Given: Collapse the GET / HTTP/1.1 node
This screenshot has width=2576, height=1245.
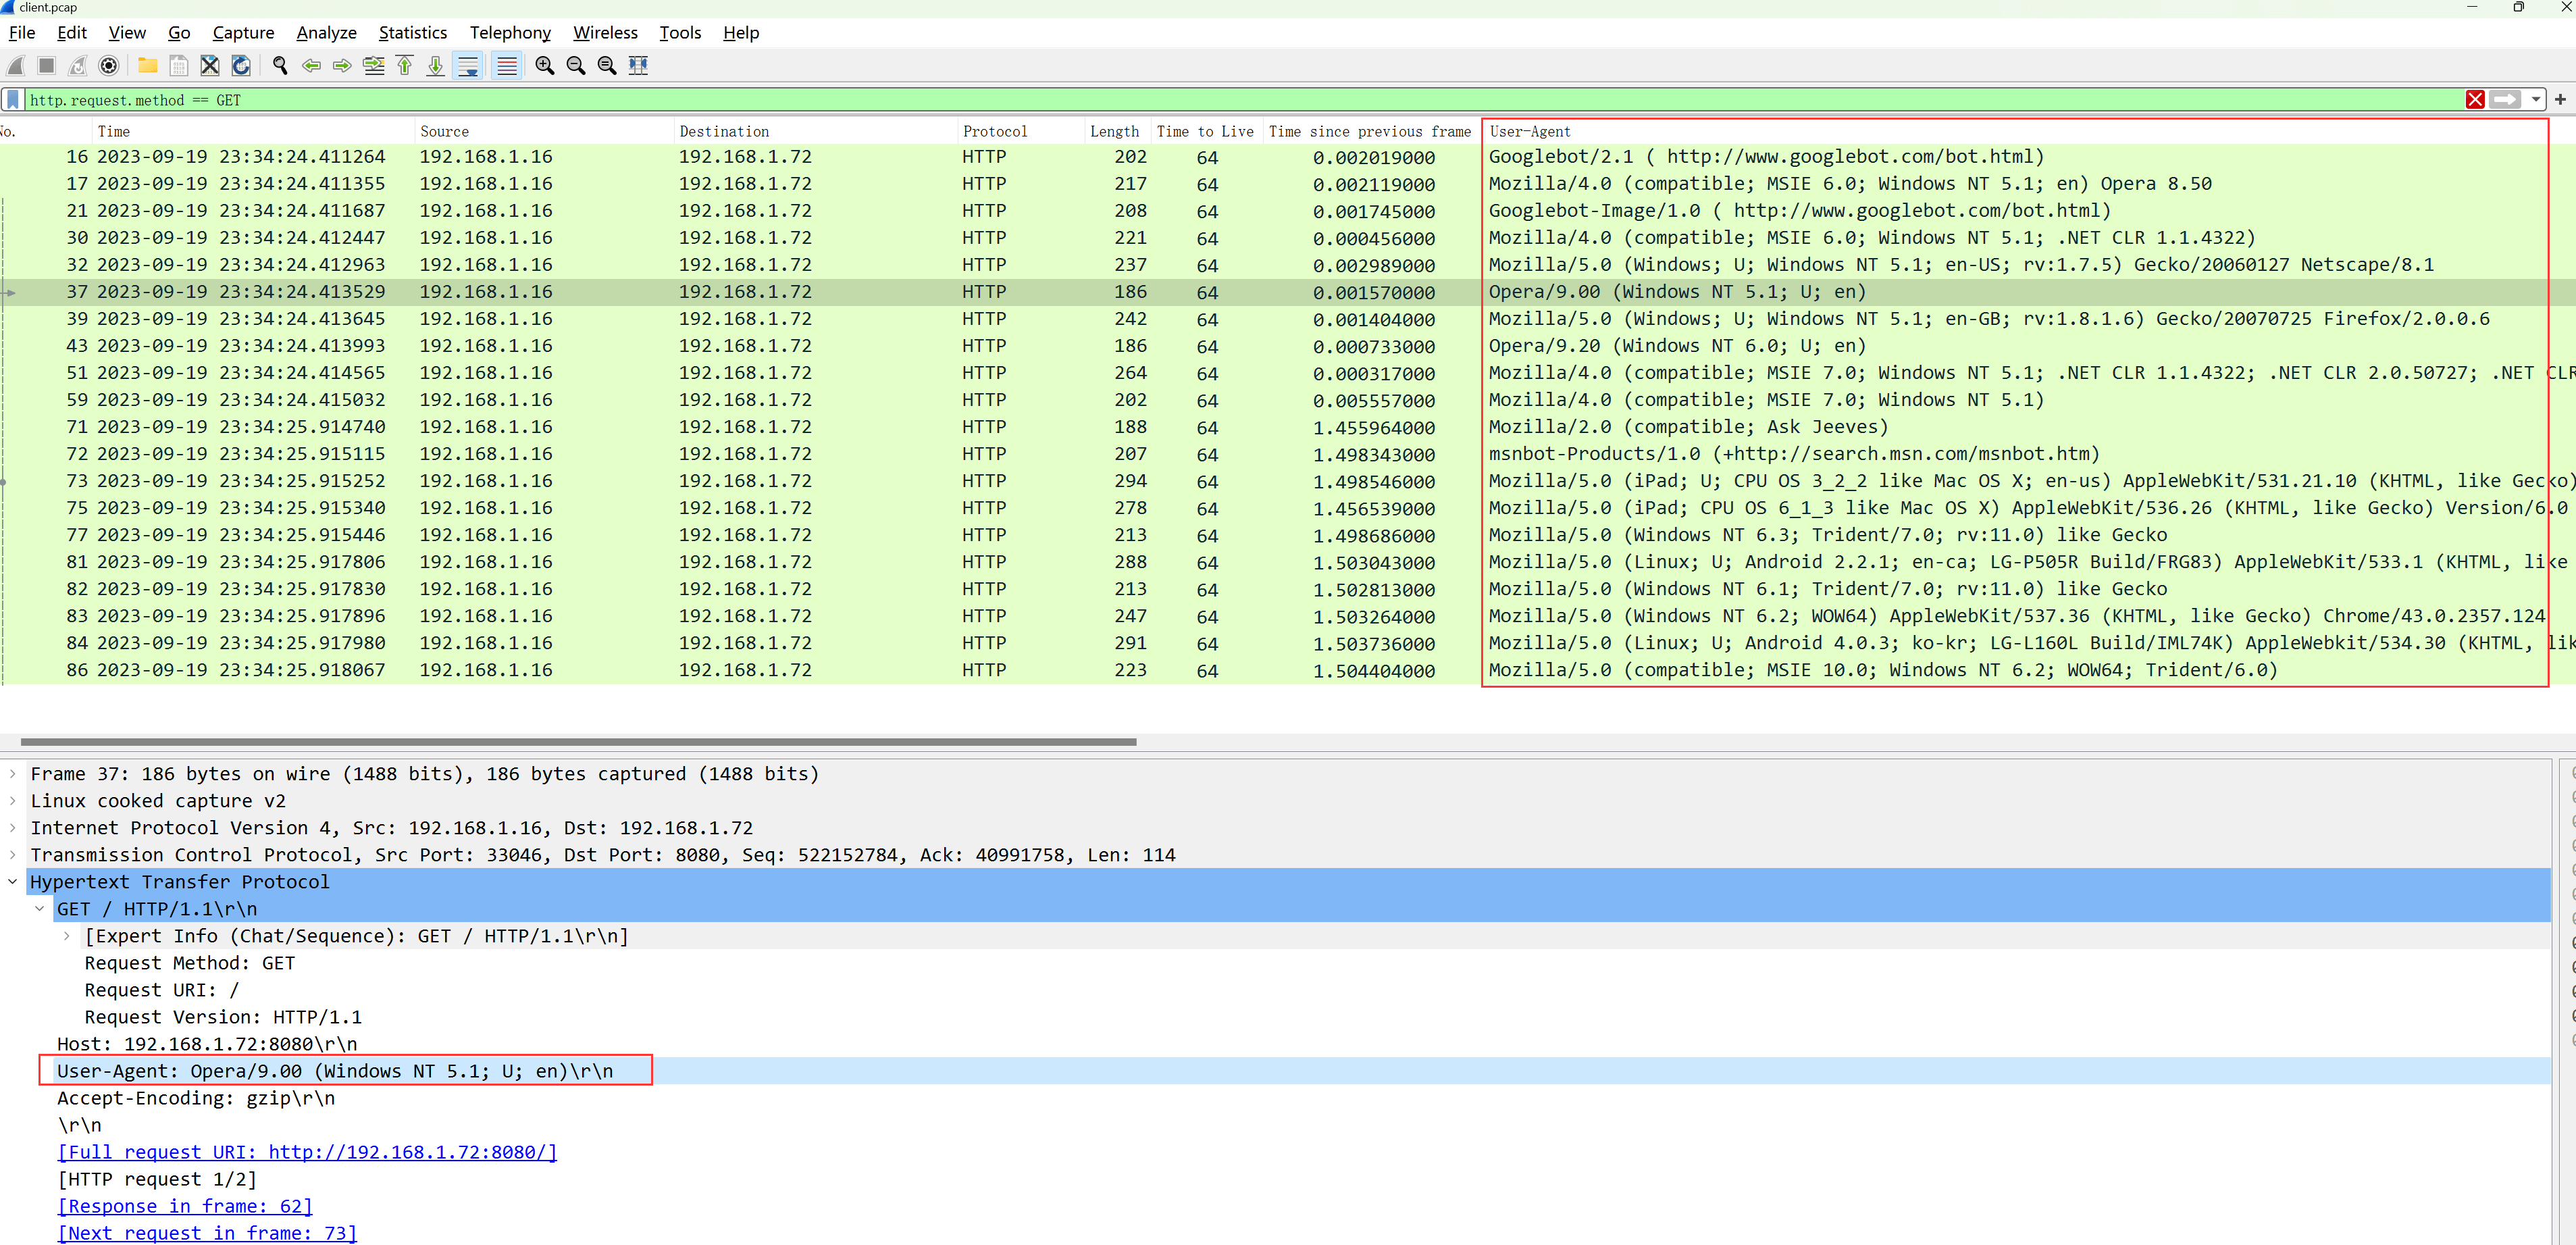Looking at the screenshot, I should (x=39, y=909).
